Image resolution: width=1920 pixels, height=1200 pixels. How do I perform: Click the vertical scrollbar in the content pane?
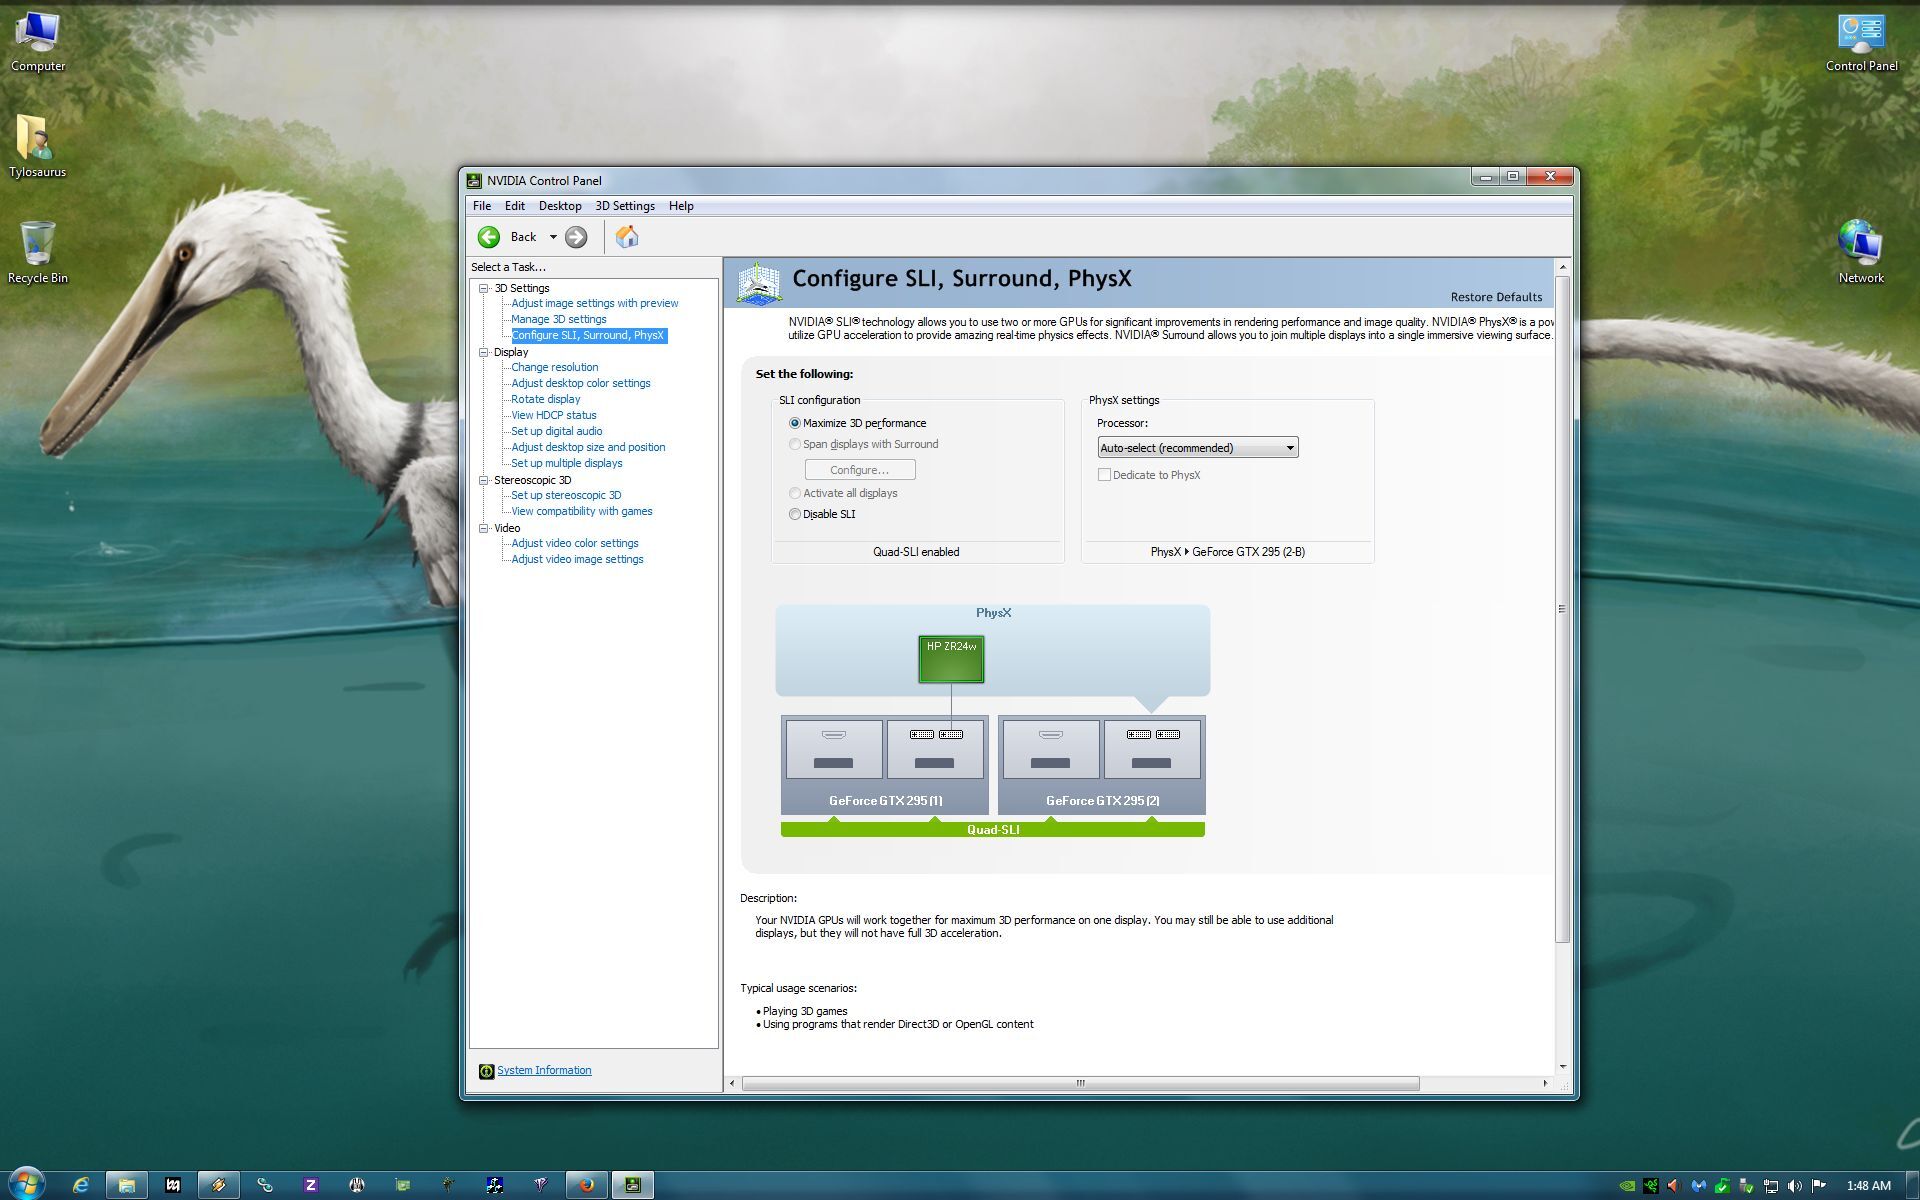1562,609
